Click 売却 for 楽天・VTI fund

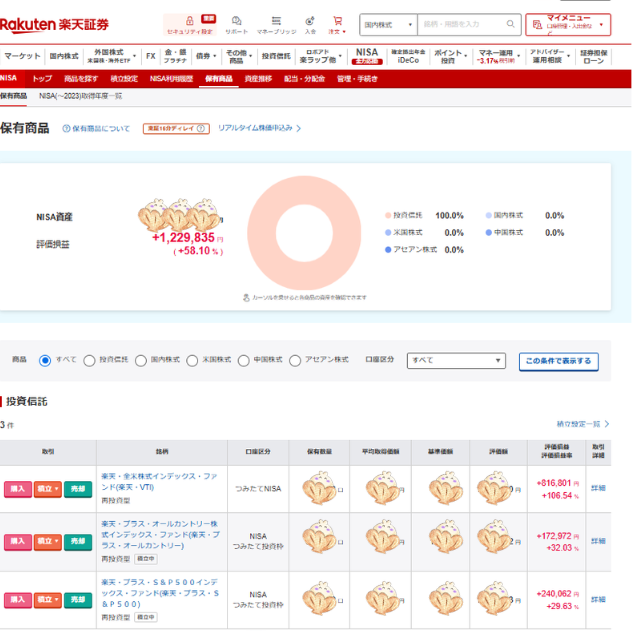click(x=78, y=489)
